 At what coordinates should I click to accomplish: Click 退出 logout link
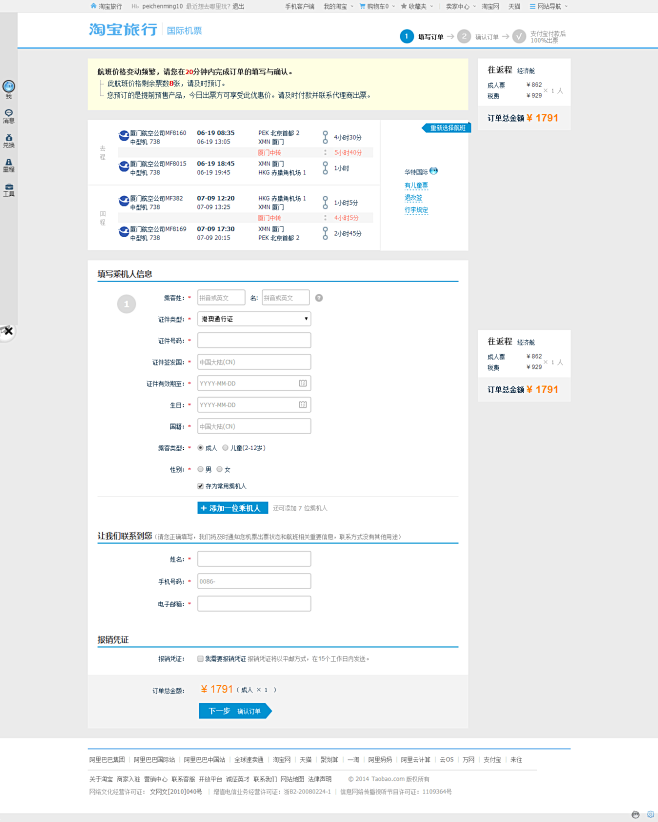238,6
